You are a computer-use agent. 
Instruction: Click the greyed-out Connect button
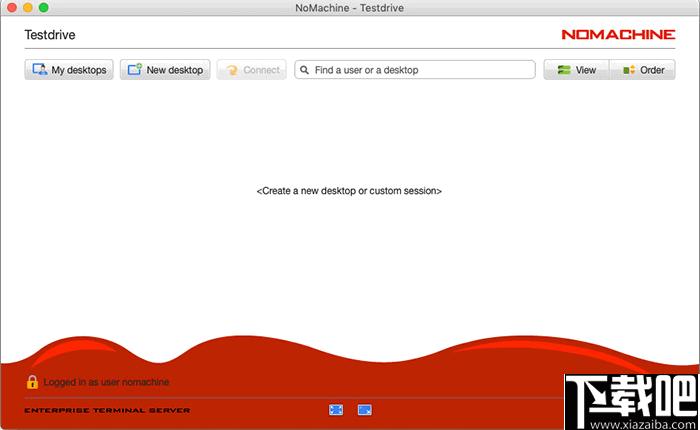pyautogui.click(x=252, y=70)
